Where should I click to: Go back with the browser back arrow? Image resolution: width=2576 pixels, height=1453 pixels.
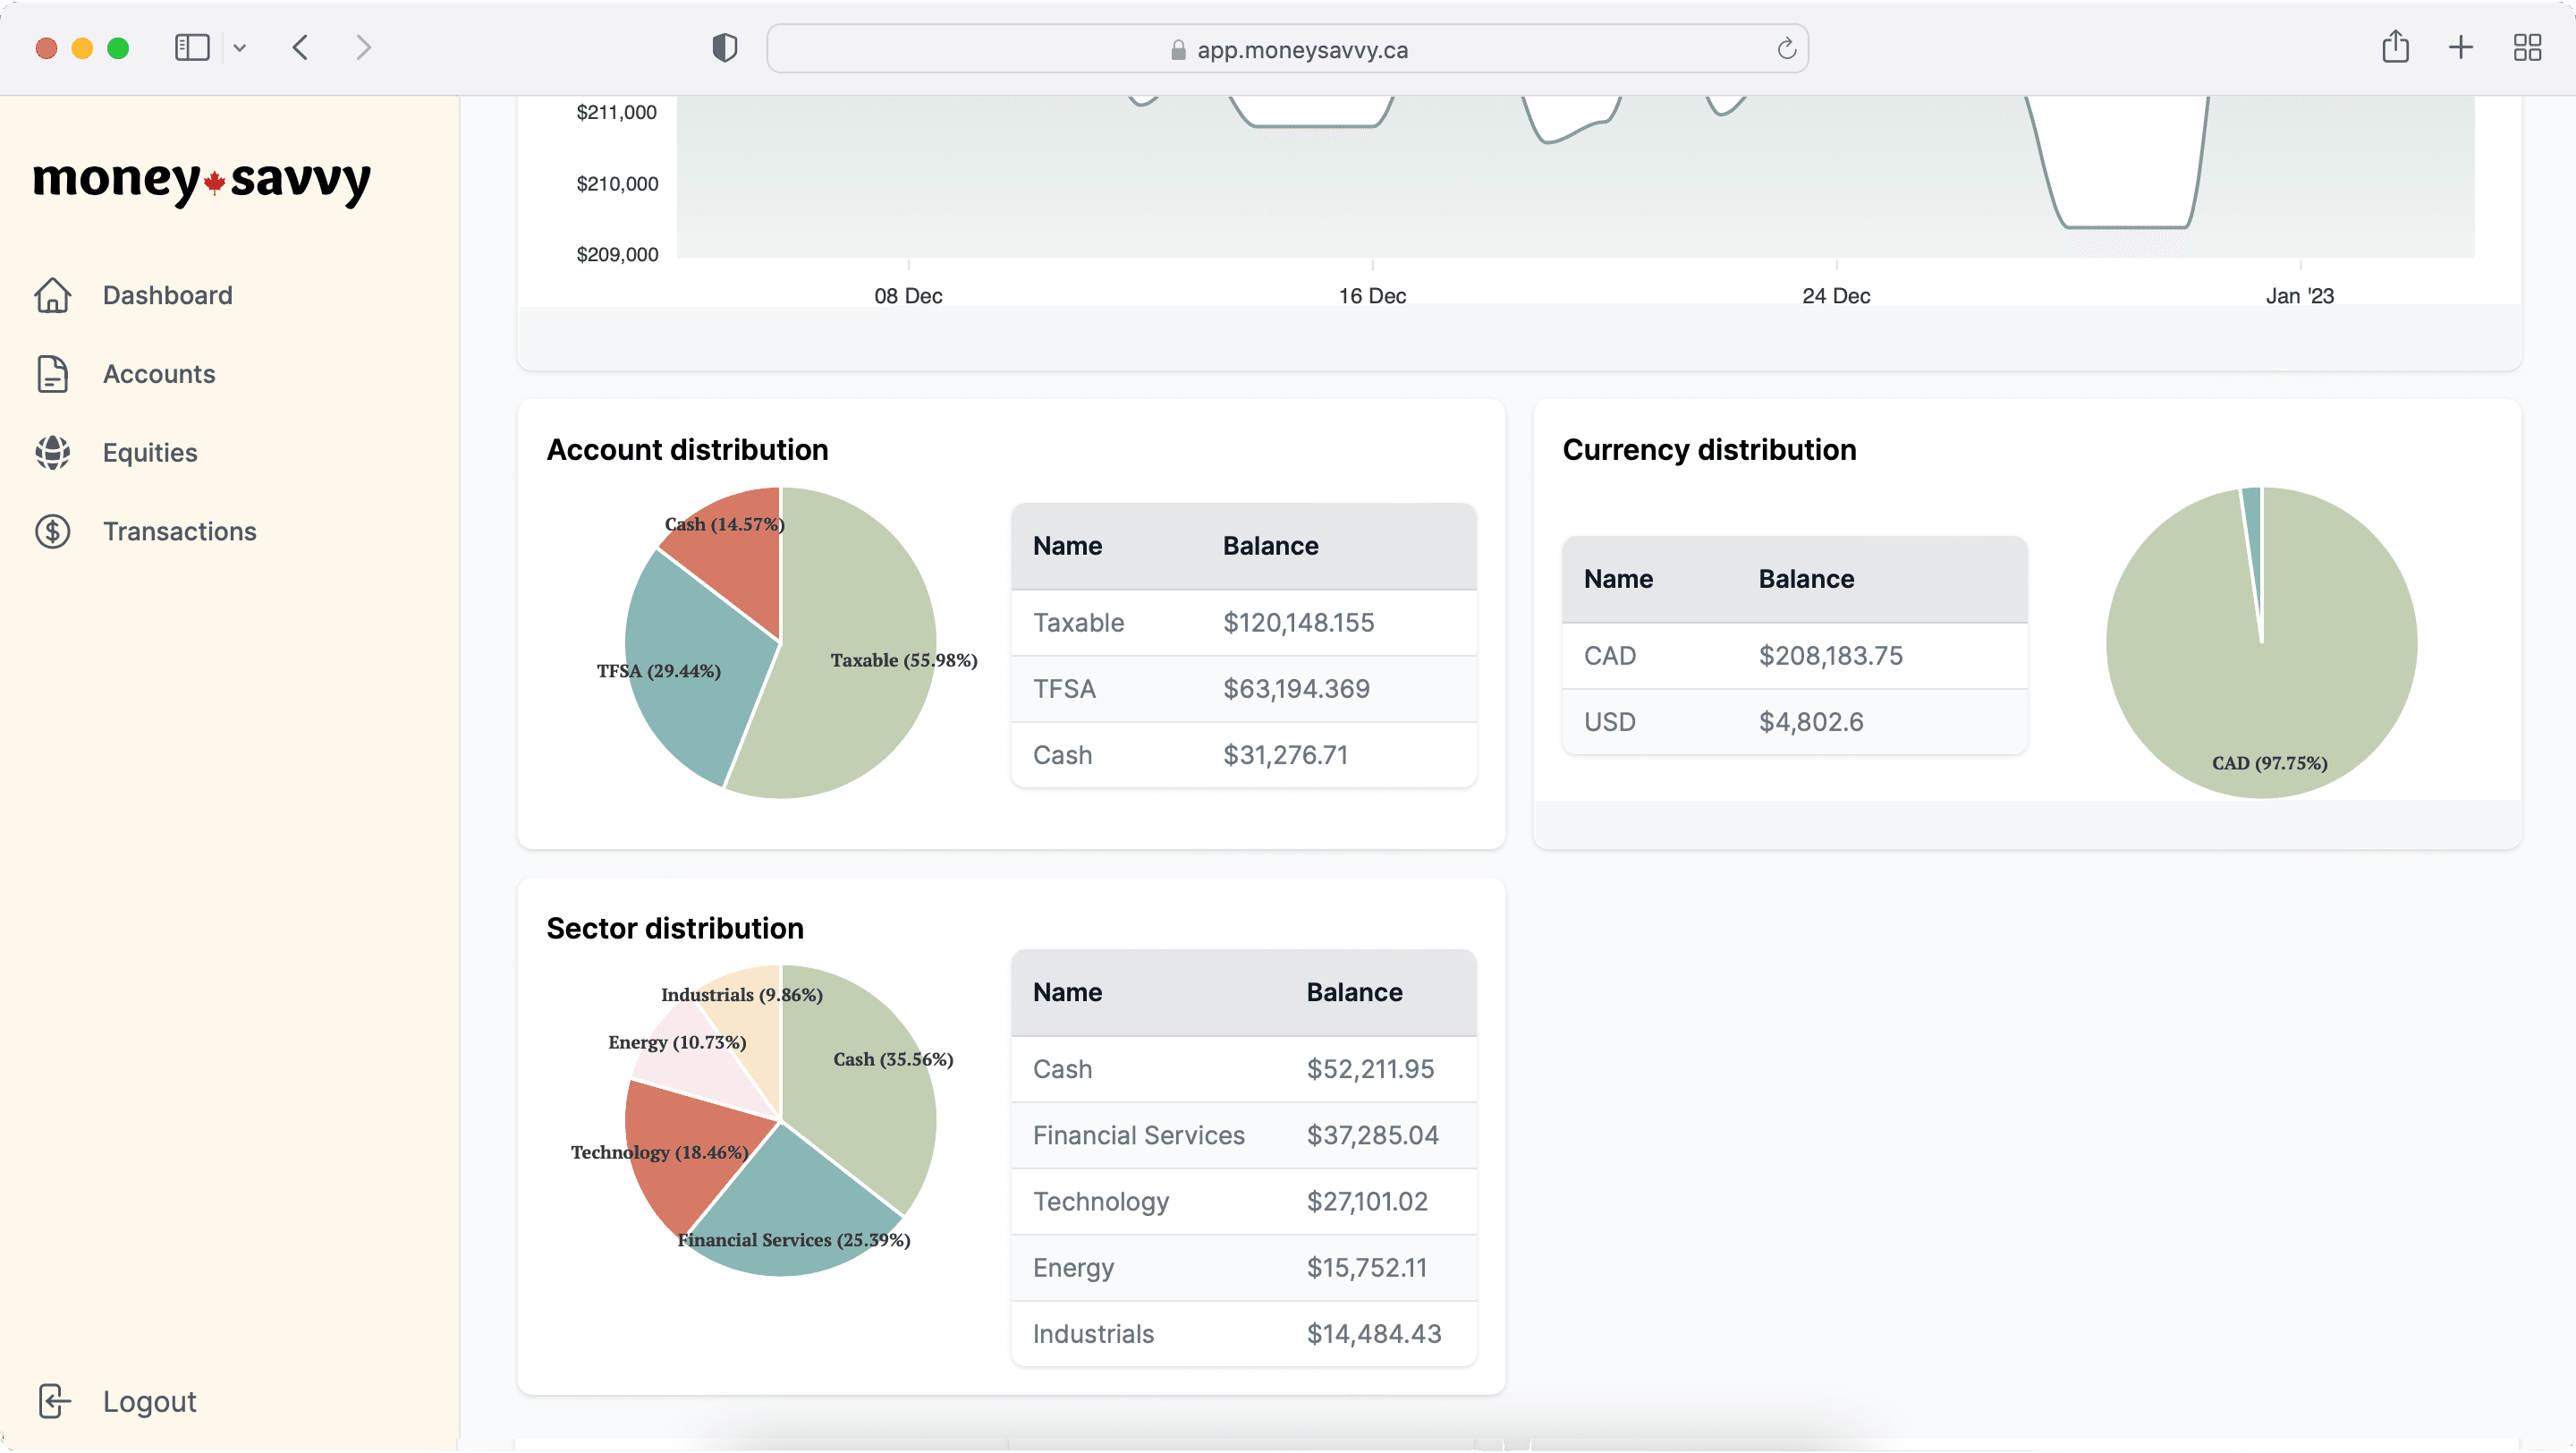click(x=300, y=47)
